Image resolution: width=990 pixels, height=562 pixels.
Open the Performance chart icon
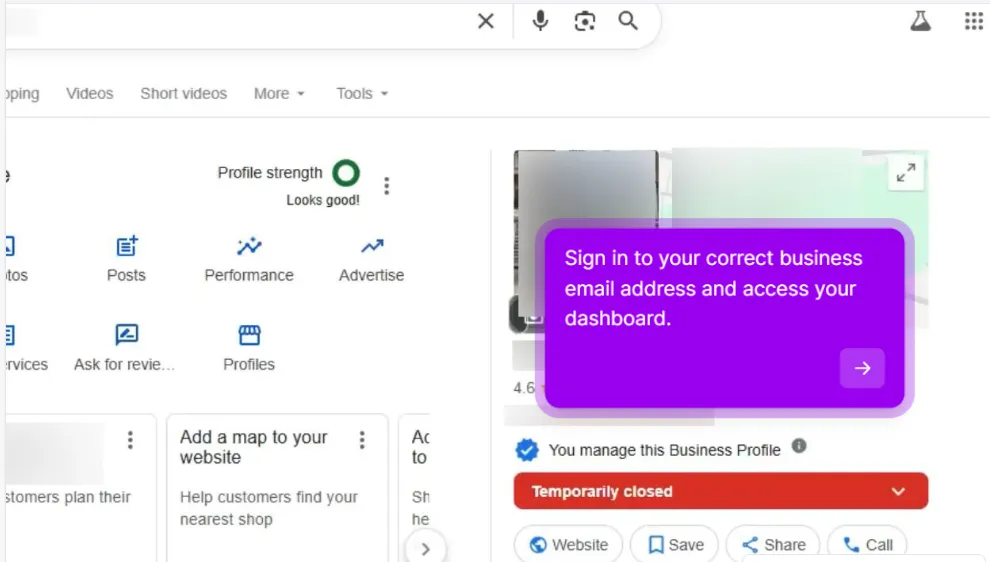(249, 246)
